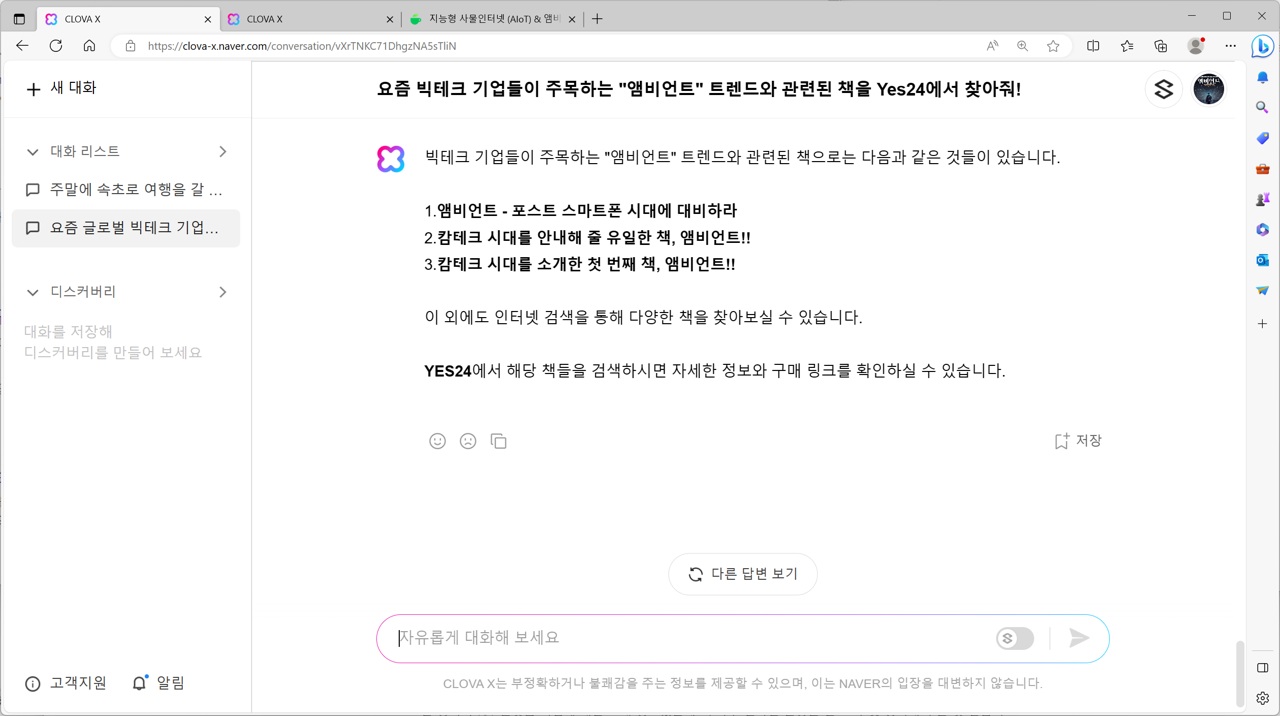Open sidebar Drop paper plane icon
This screenshot has width=1280, height=716.
tap(1263, 290)
